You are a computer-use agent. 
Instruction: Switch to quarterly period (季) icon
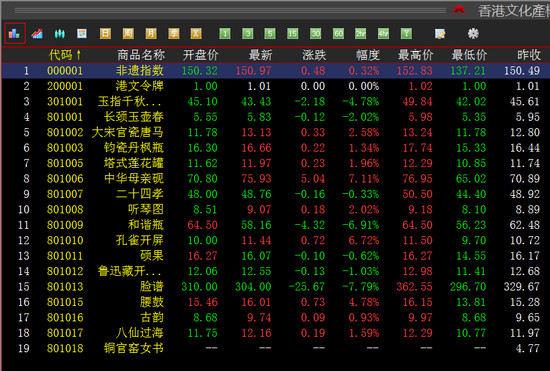click(174, 33)
